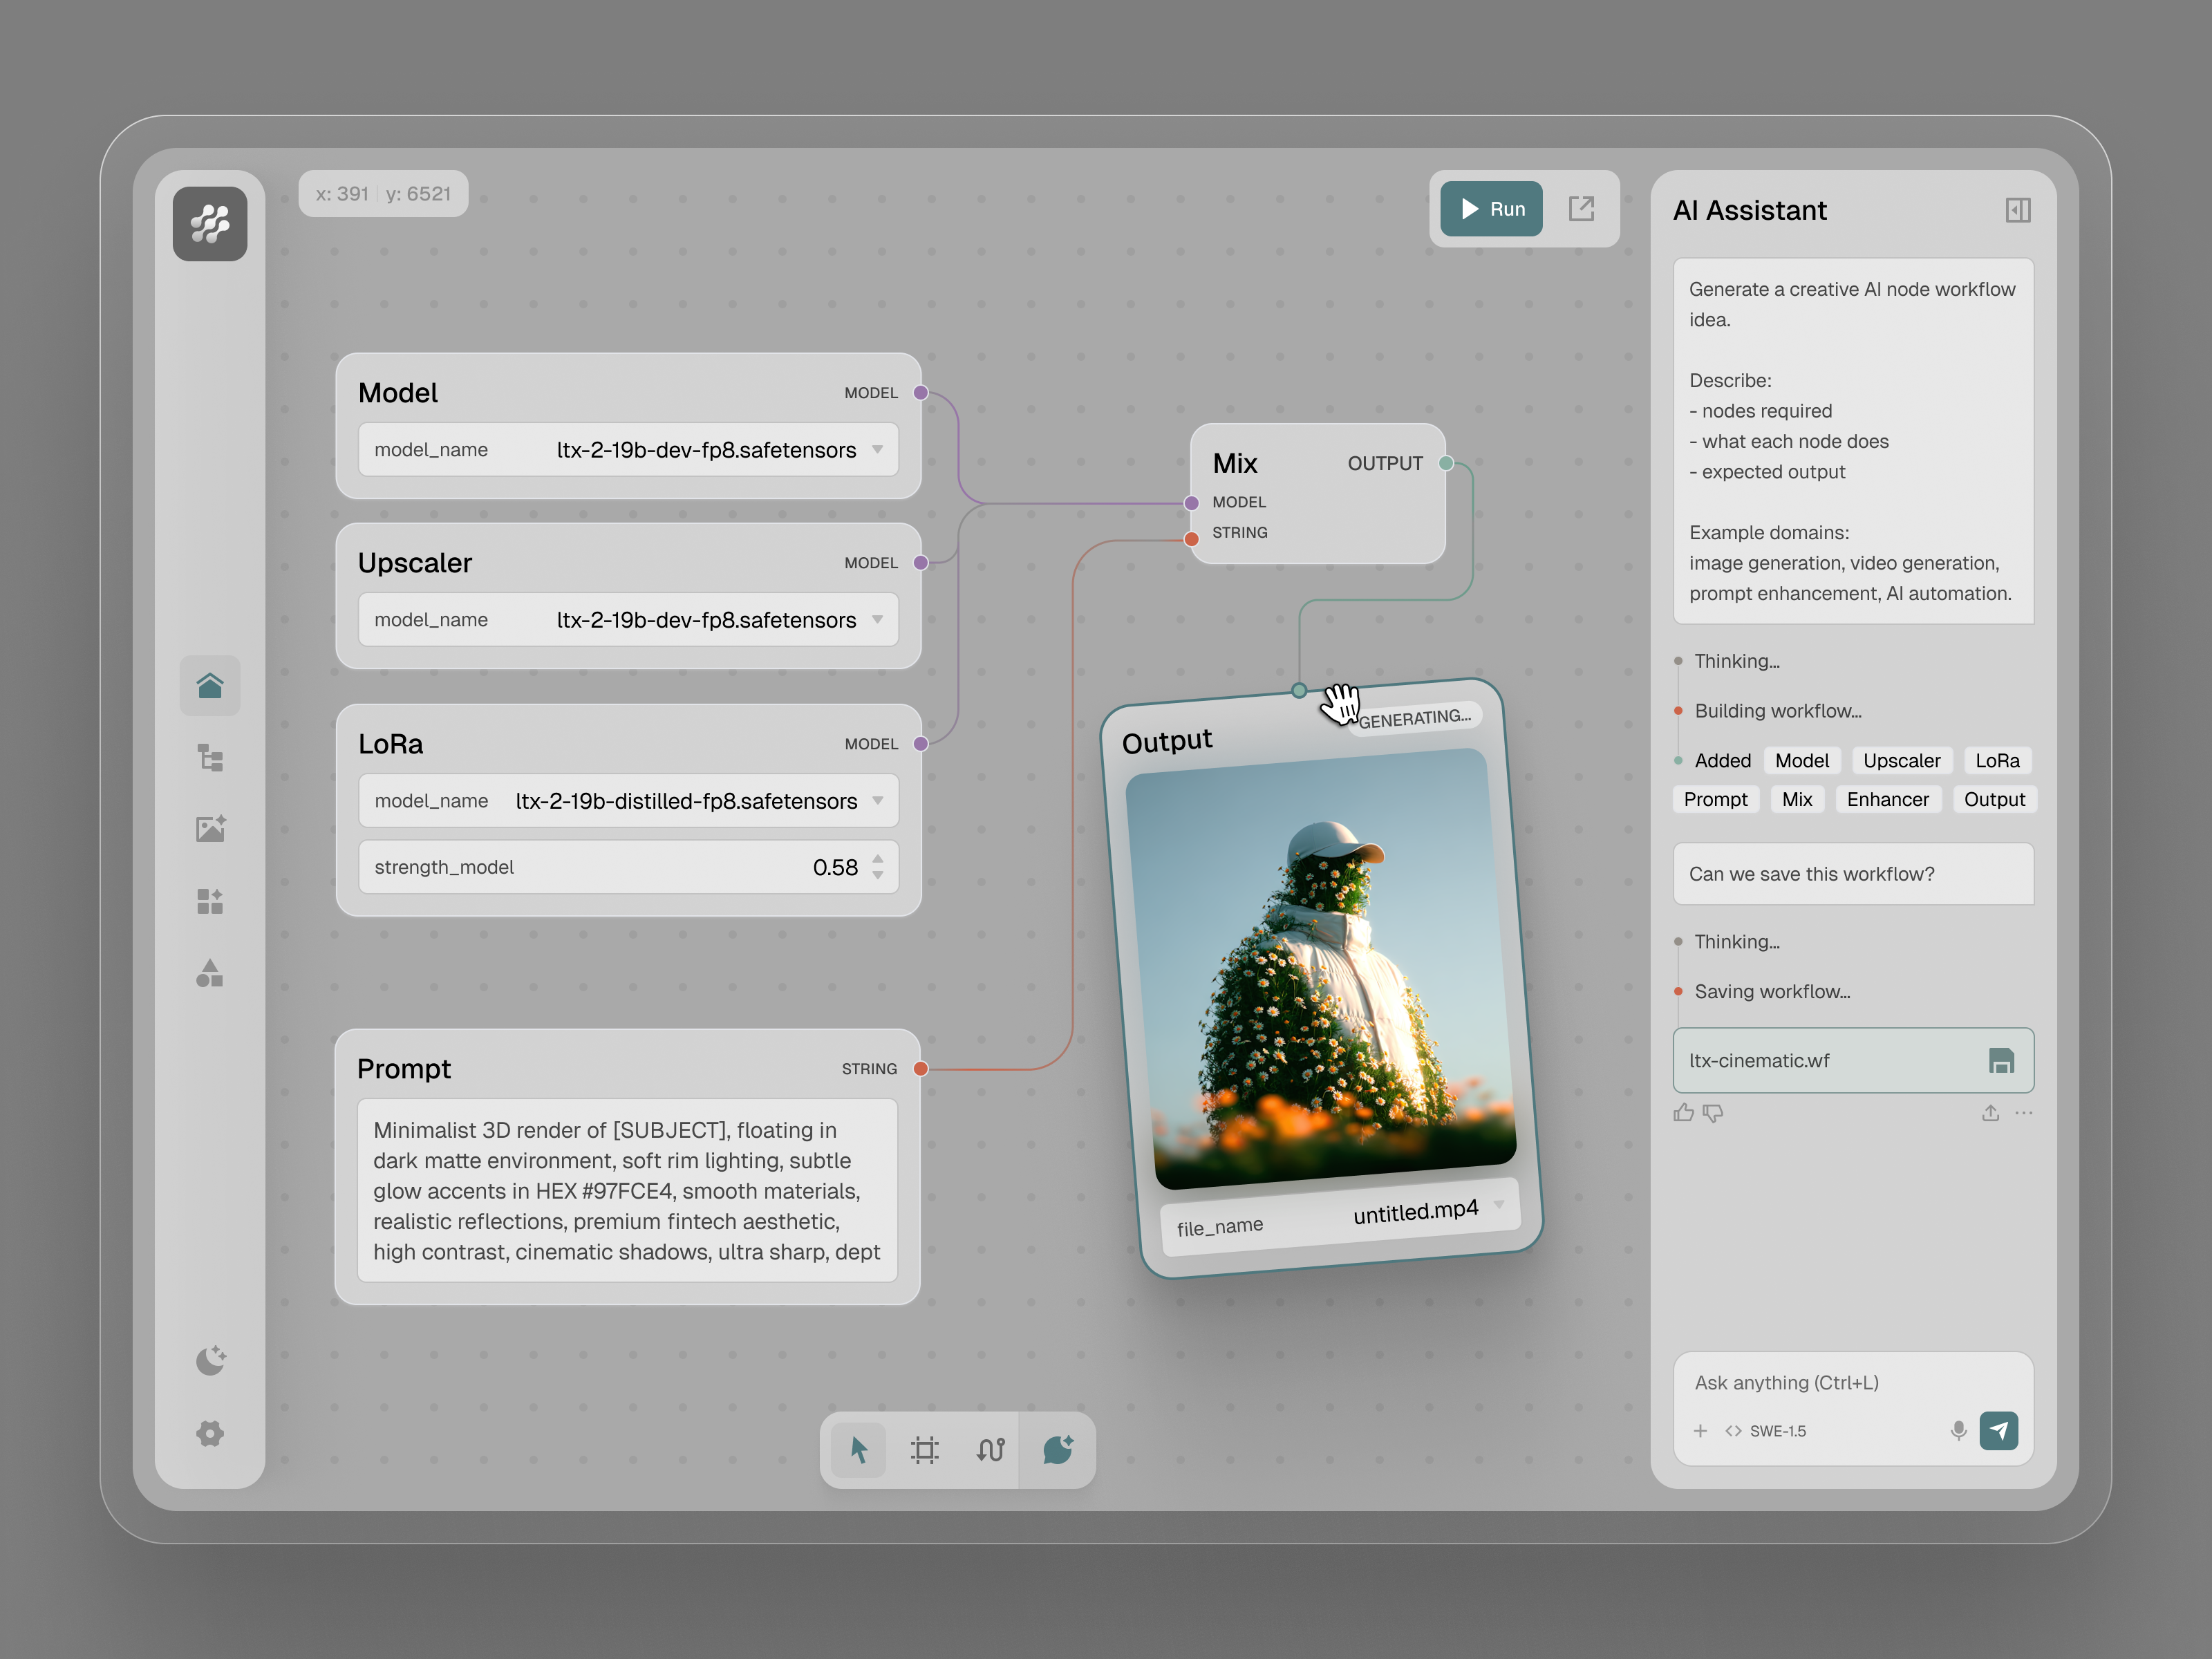Open the AI image generation panel in sidebar
Screen dimensions: 2212x1659
coord(210,829)
